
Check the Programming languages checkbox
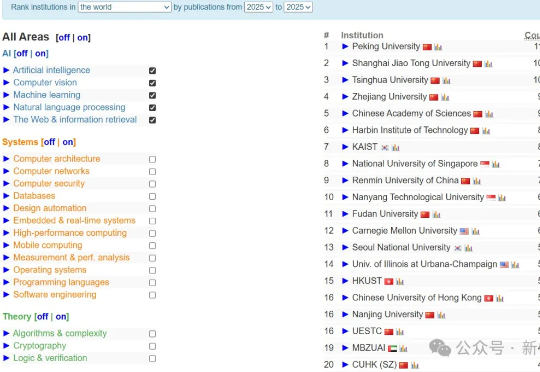pyautogui.click(x=153, y=283)
